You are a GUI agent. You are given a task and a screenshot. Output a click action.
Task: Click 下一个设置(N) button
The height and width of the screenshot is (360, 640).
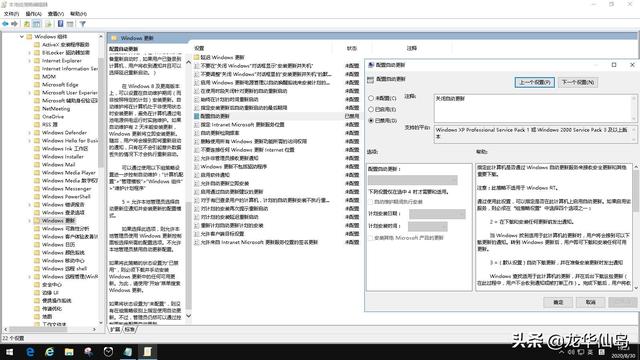578,82
